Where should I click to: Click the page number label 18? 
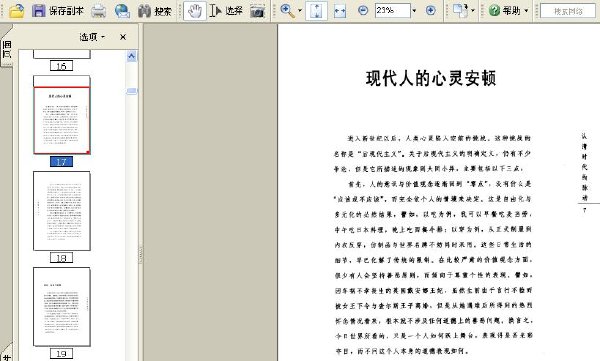[61, 258]
